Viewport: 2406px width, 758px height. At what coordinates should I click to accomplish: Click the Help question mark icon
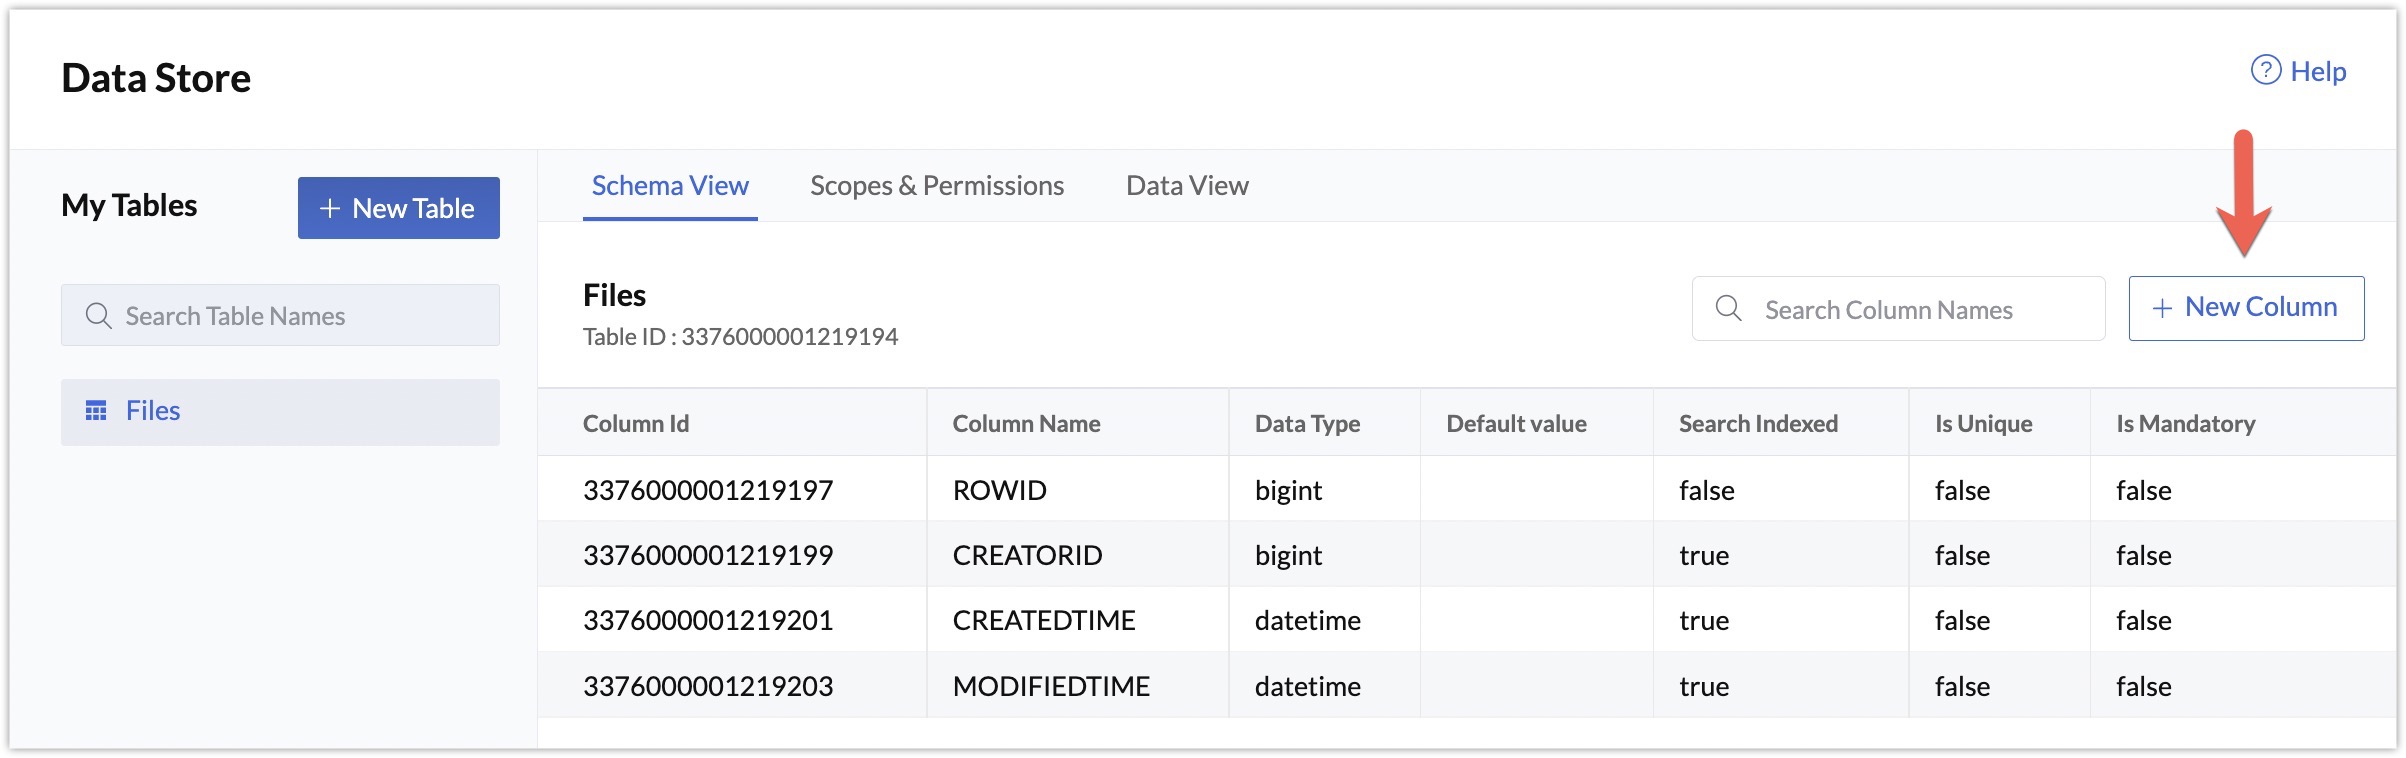click(x=2265, y=70)
